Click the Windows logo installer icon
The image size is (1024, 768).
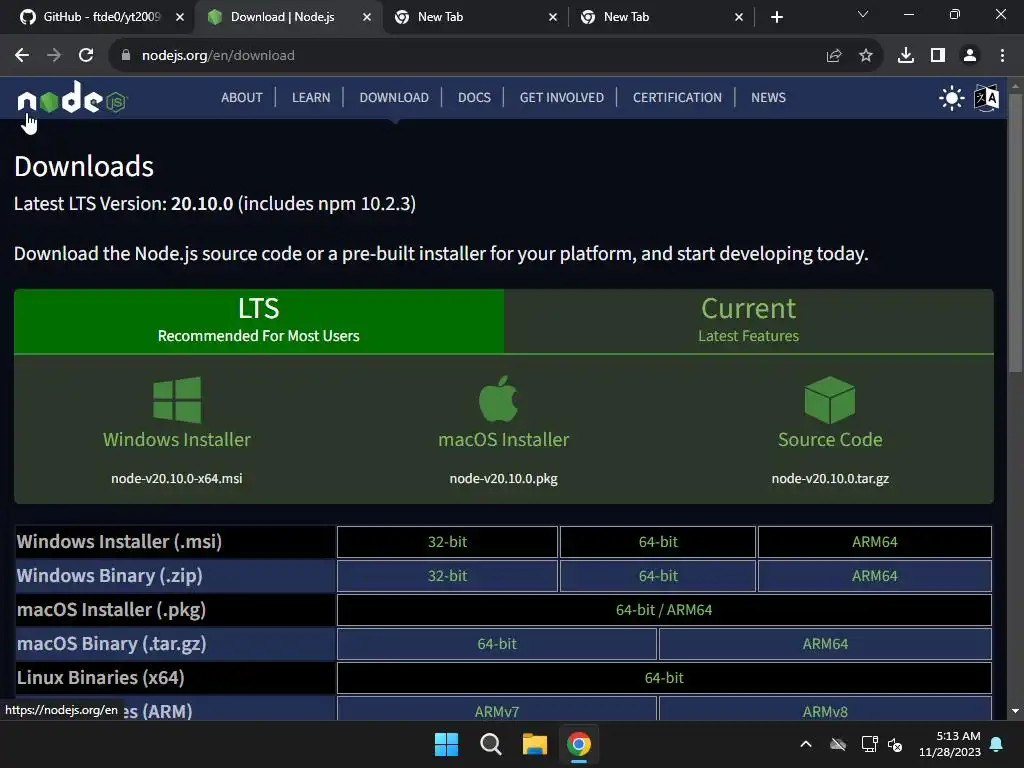click(x=177, y=400)
